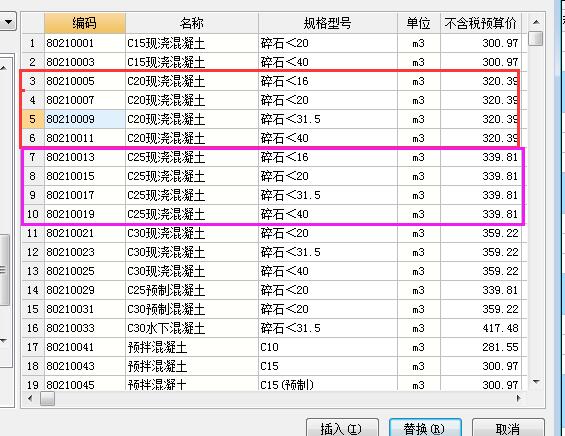Open the dropdown arrow at top left

(x=8, y=22)
